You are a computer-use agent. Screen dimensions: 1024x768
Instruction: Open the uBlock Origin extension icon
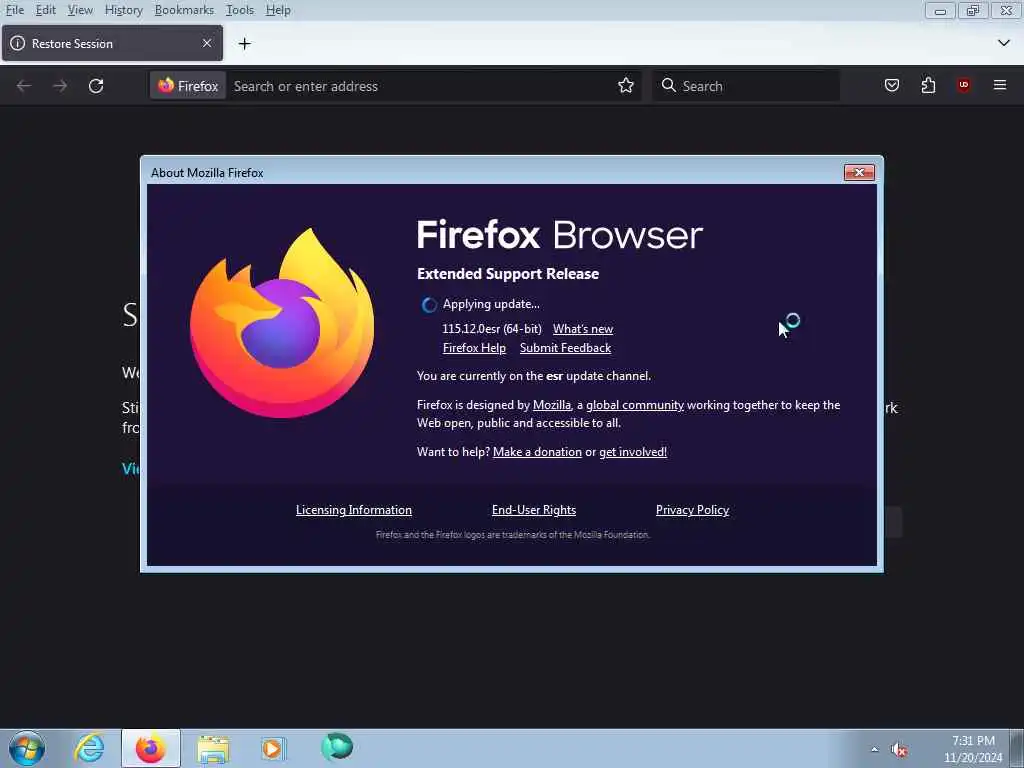963,86
